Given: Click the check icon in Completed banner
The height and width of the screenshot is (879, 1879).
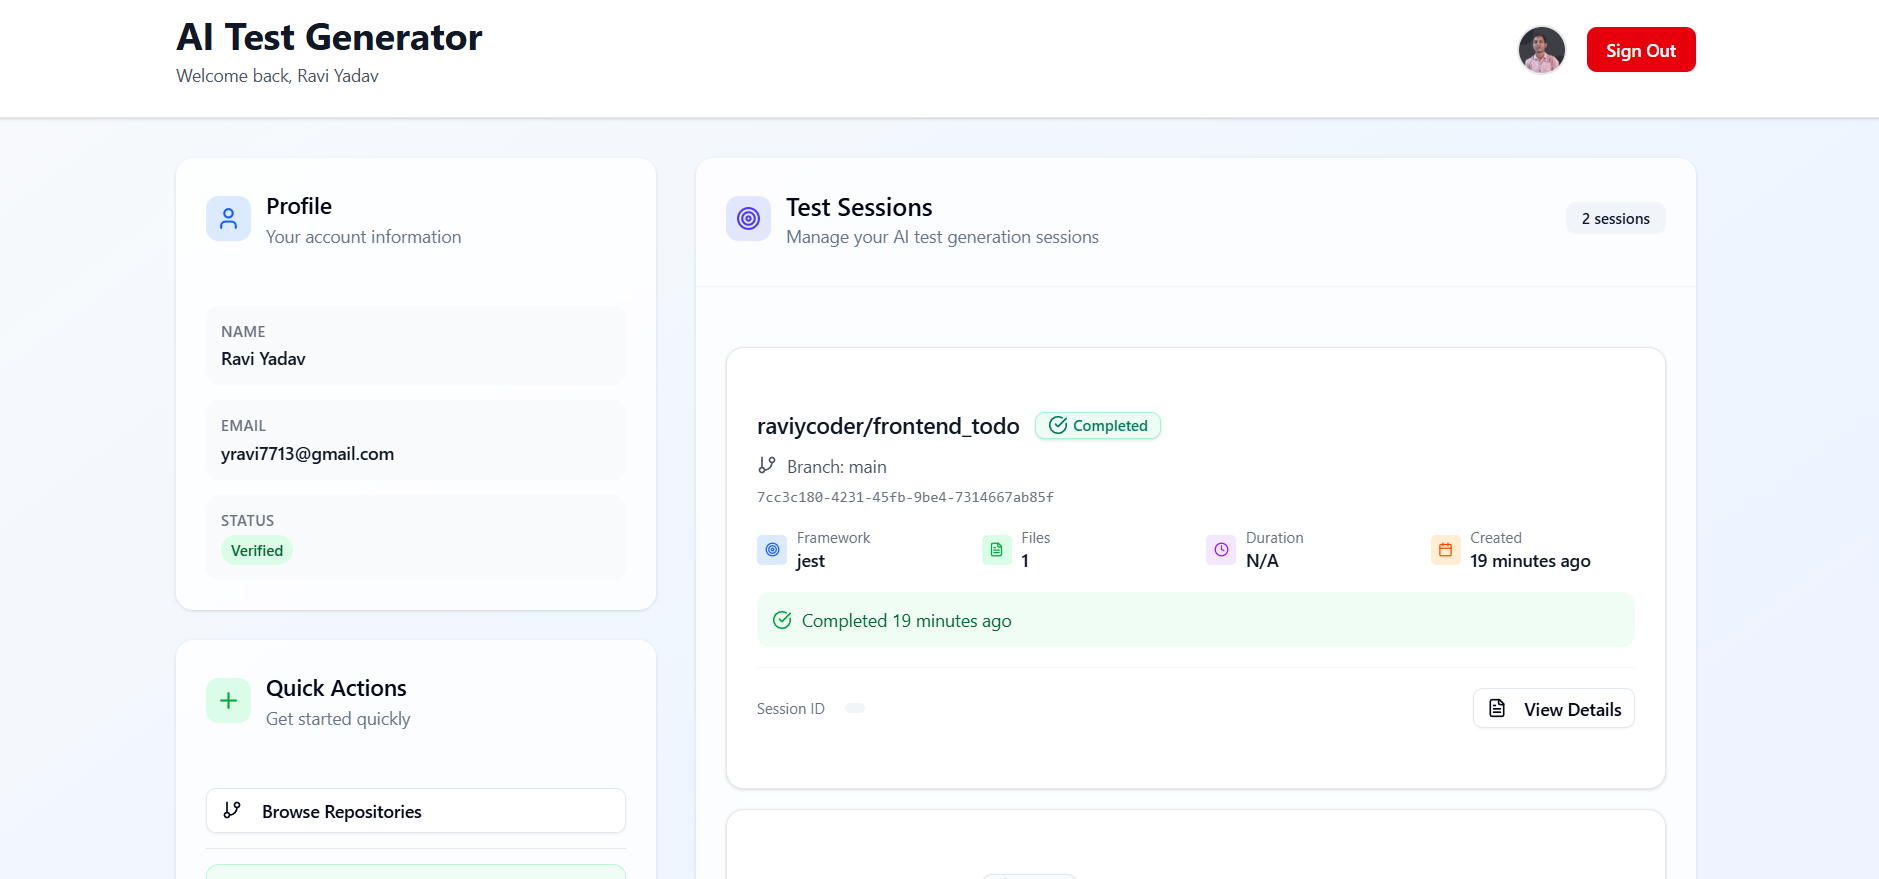Looking at the screenshot, I should click(x=782, y=620).
